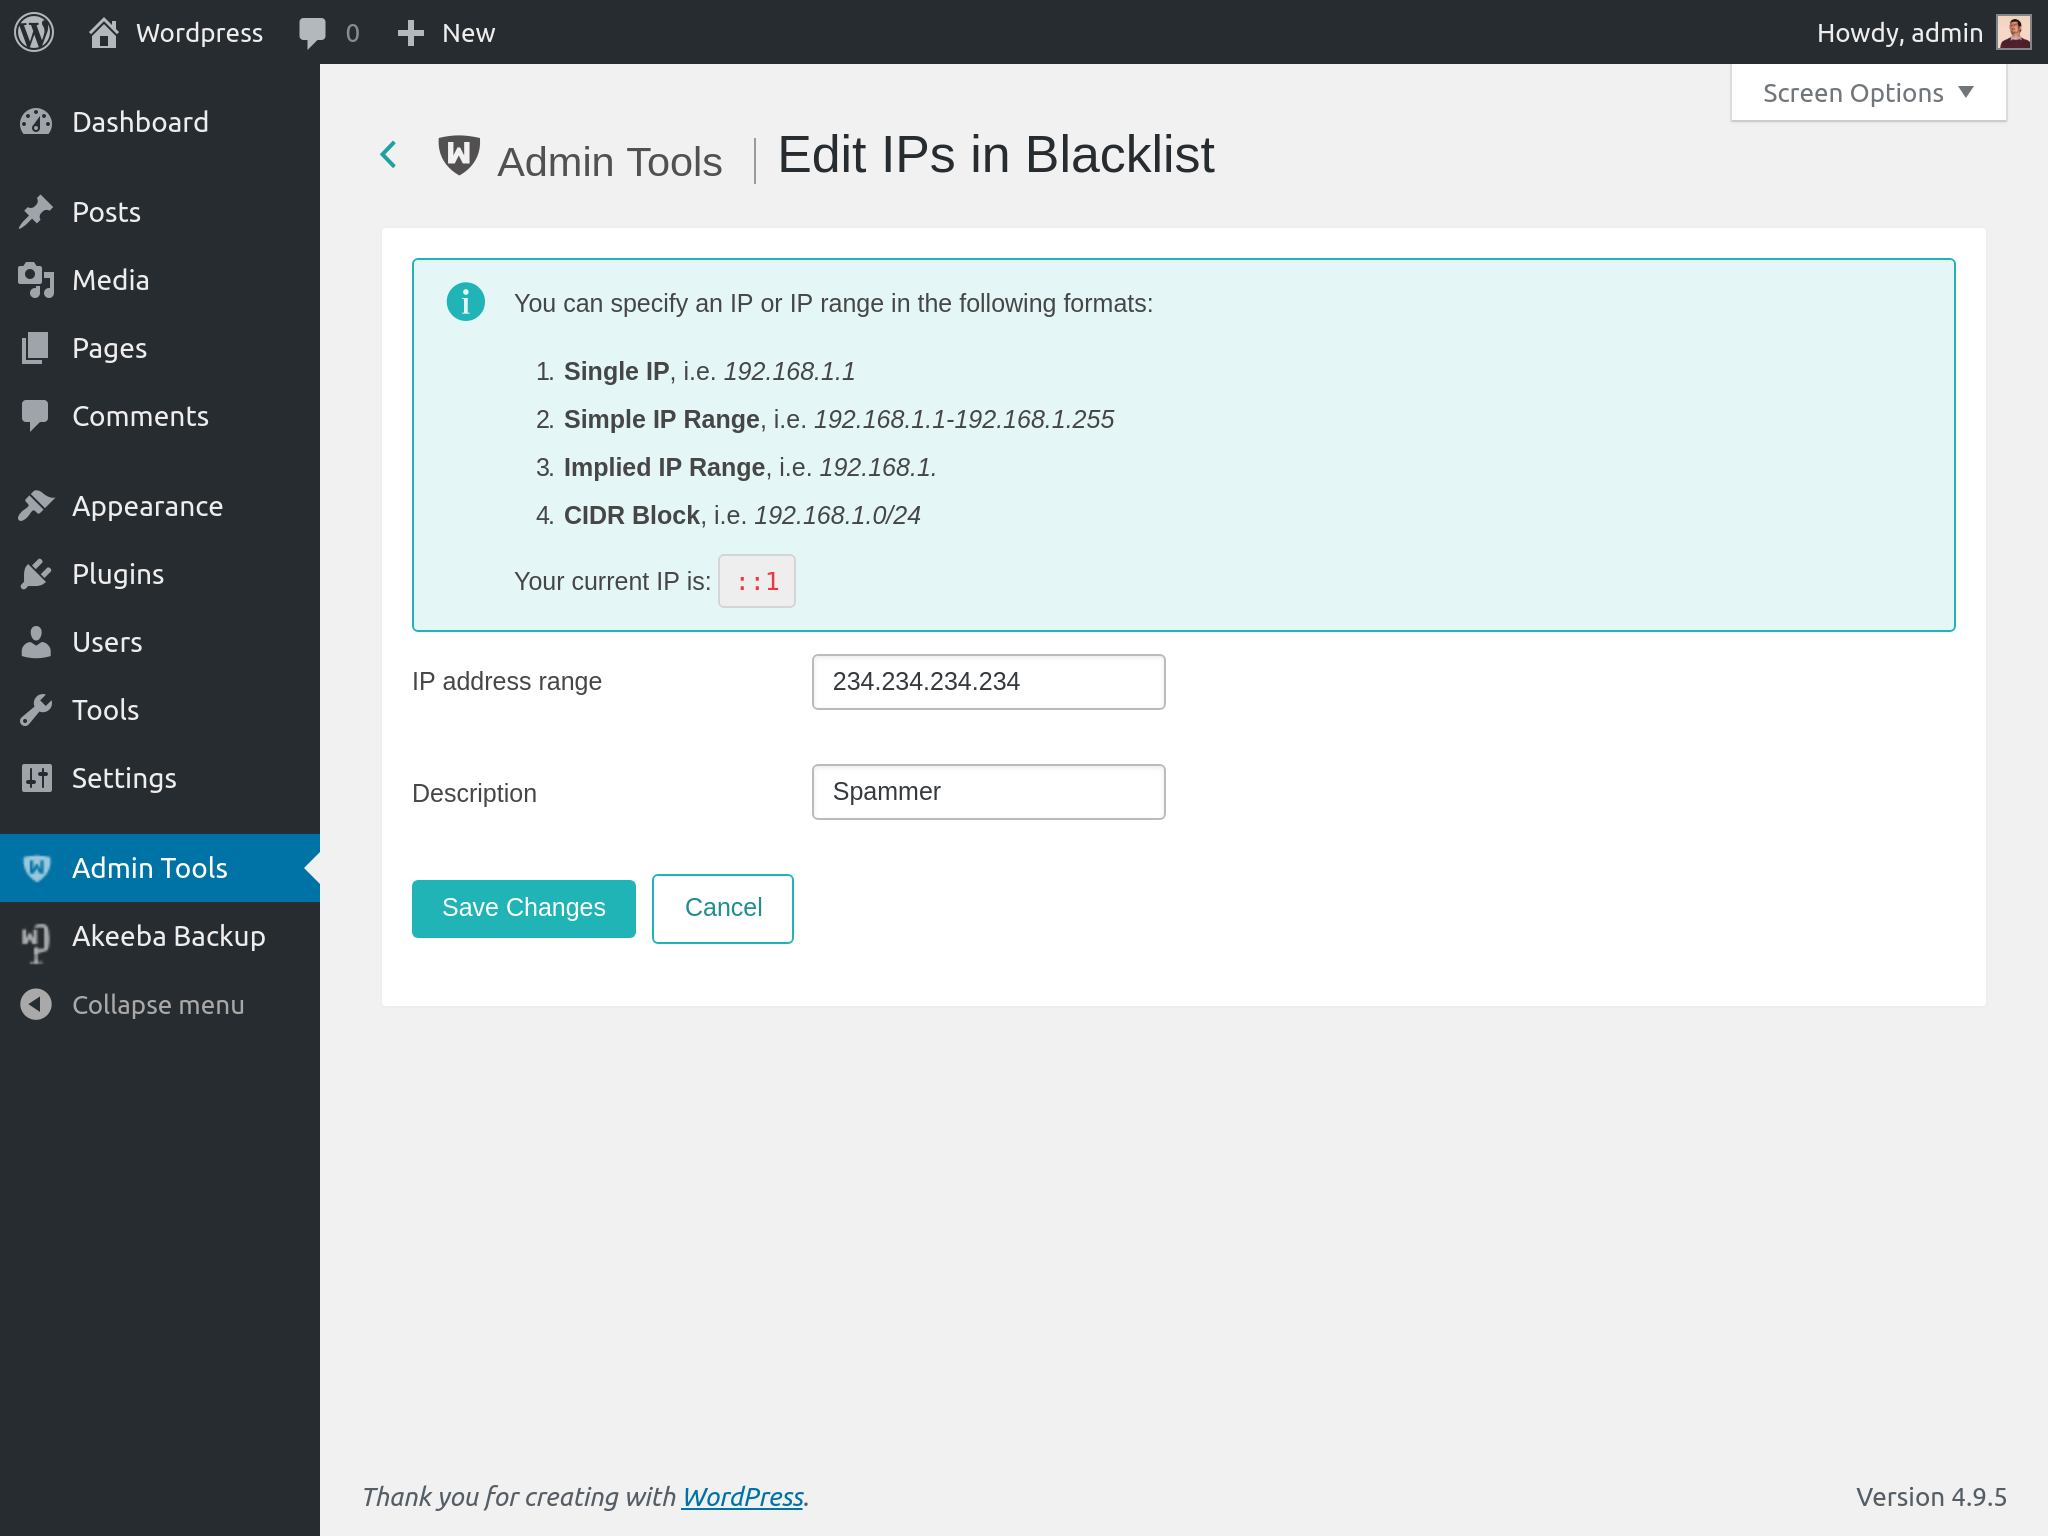The width and height of the screenshot is (2048, 1536).
Task: Click the Description input field
Action: point(989,792)
